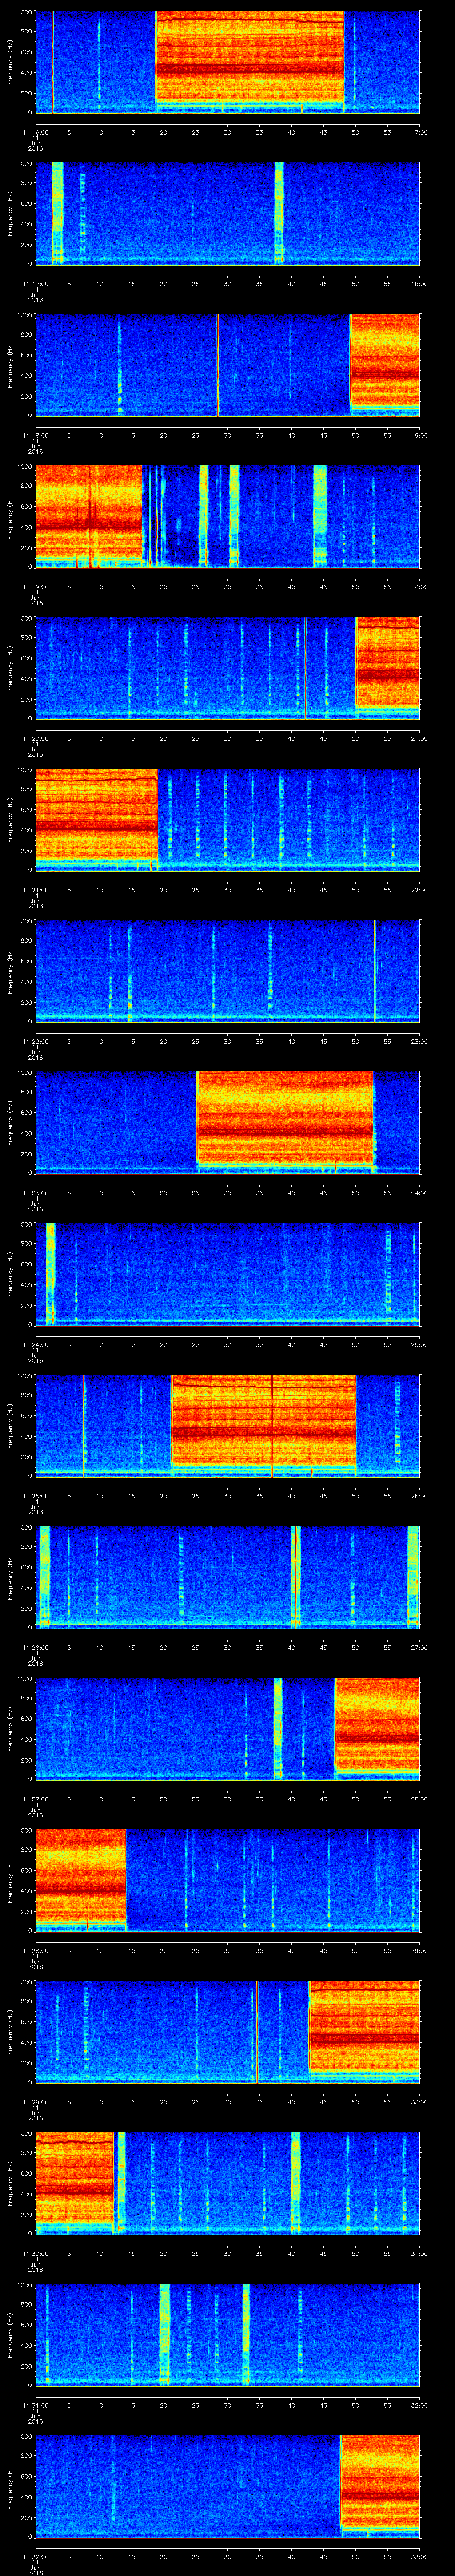Click the red noise block in the 11:23:00 spectrogram
Screen dimensions: 455x2576
pos(285,1118)
